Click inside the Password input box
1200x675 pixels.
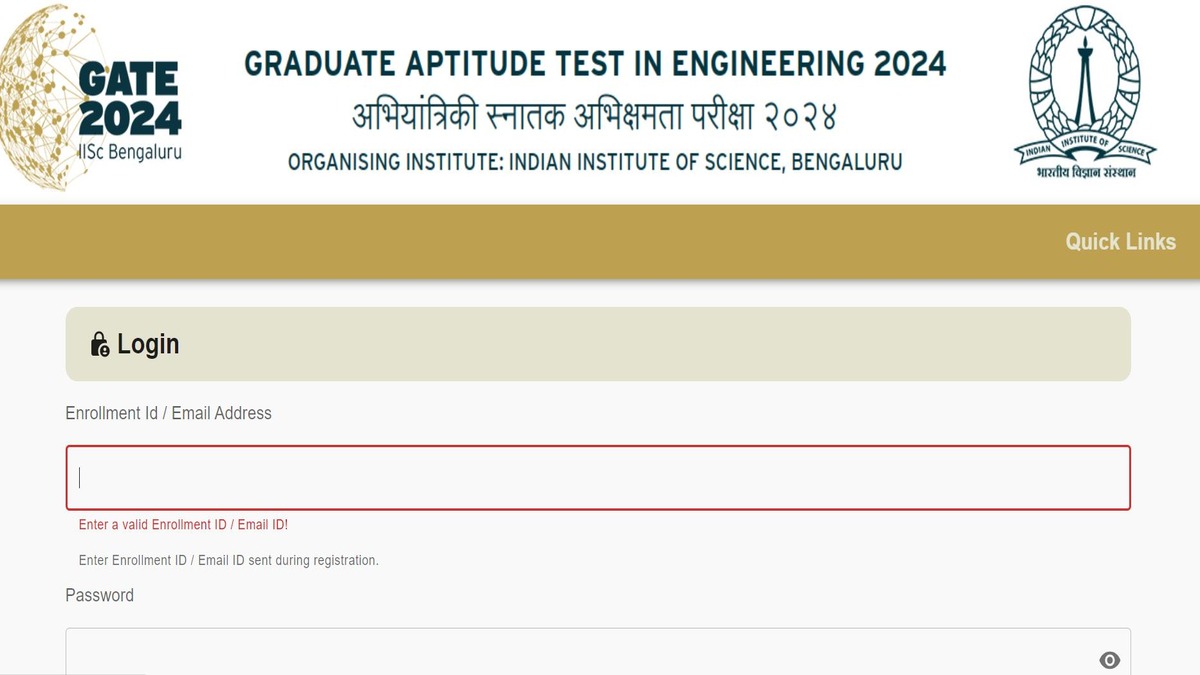(580, 655)
